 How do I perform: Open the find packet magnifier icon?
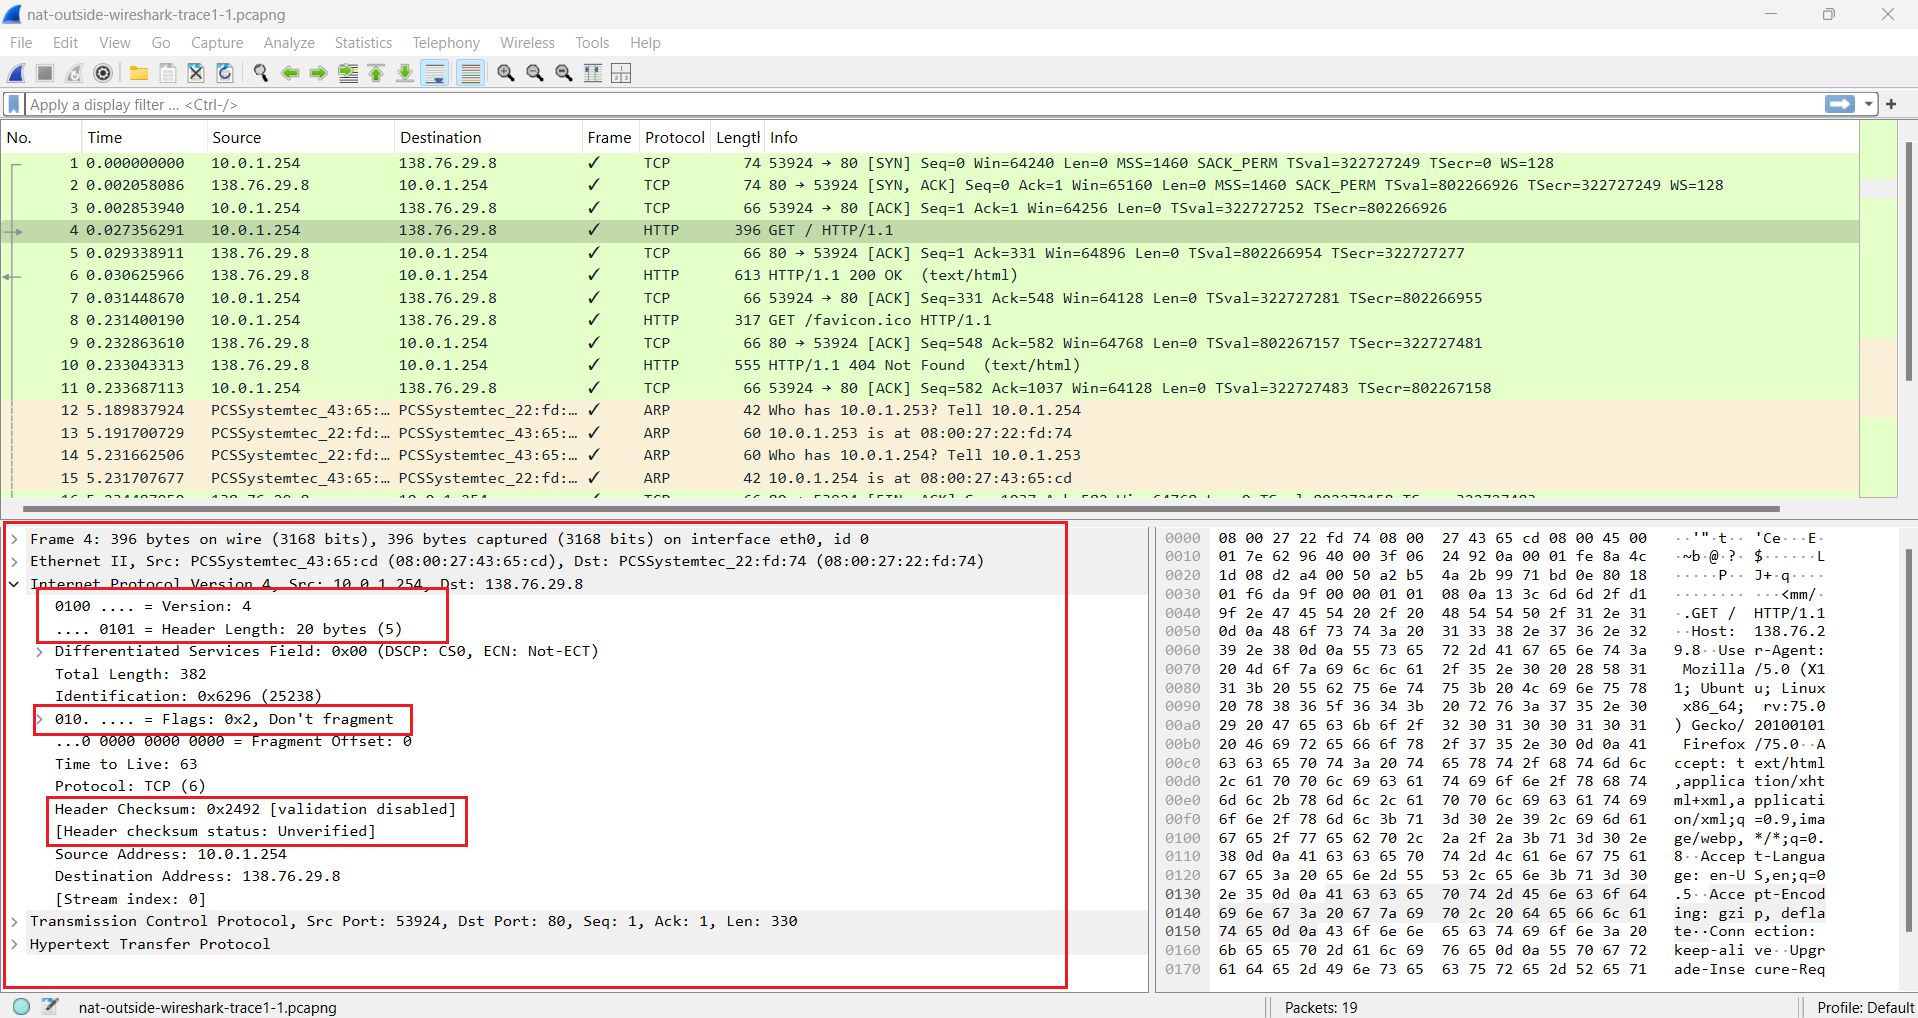(261, 73)
